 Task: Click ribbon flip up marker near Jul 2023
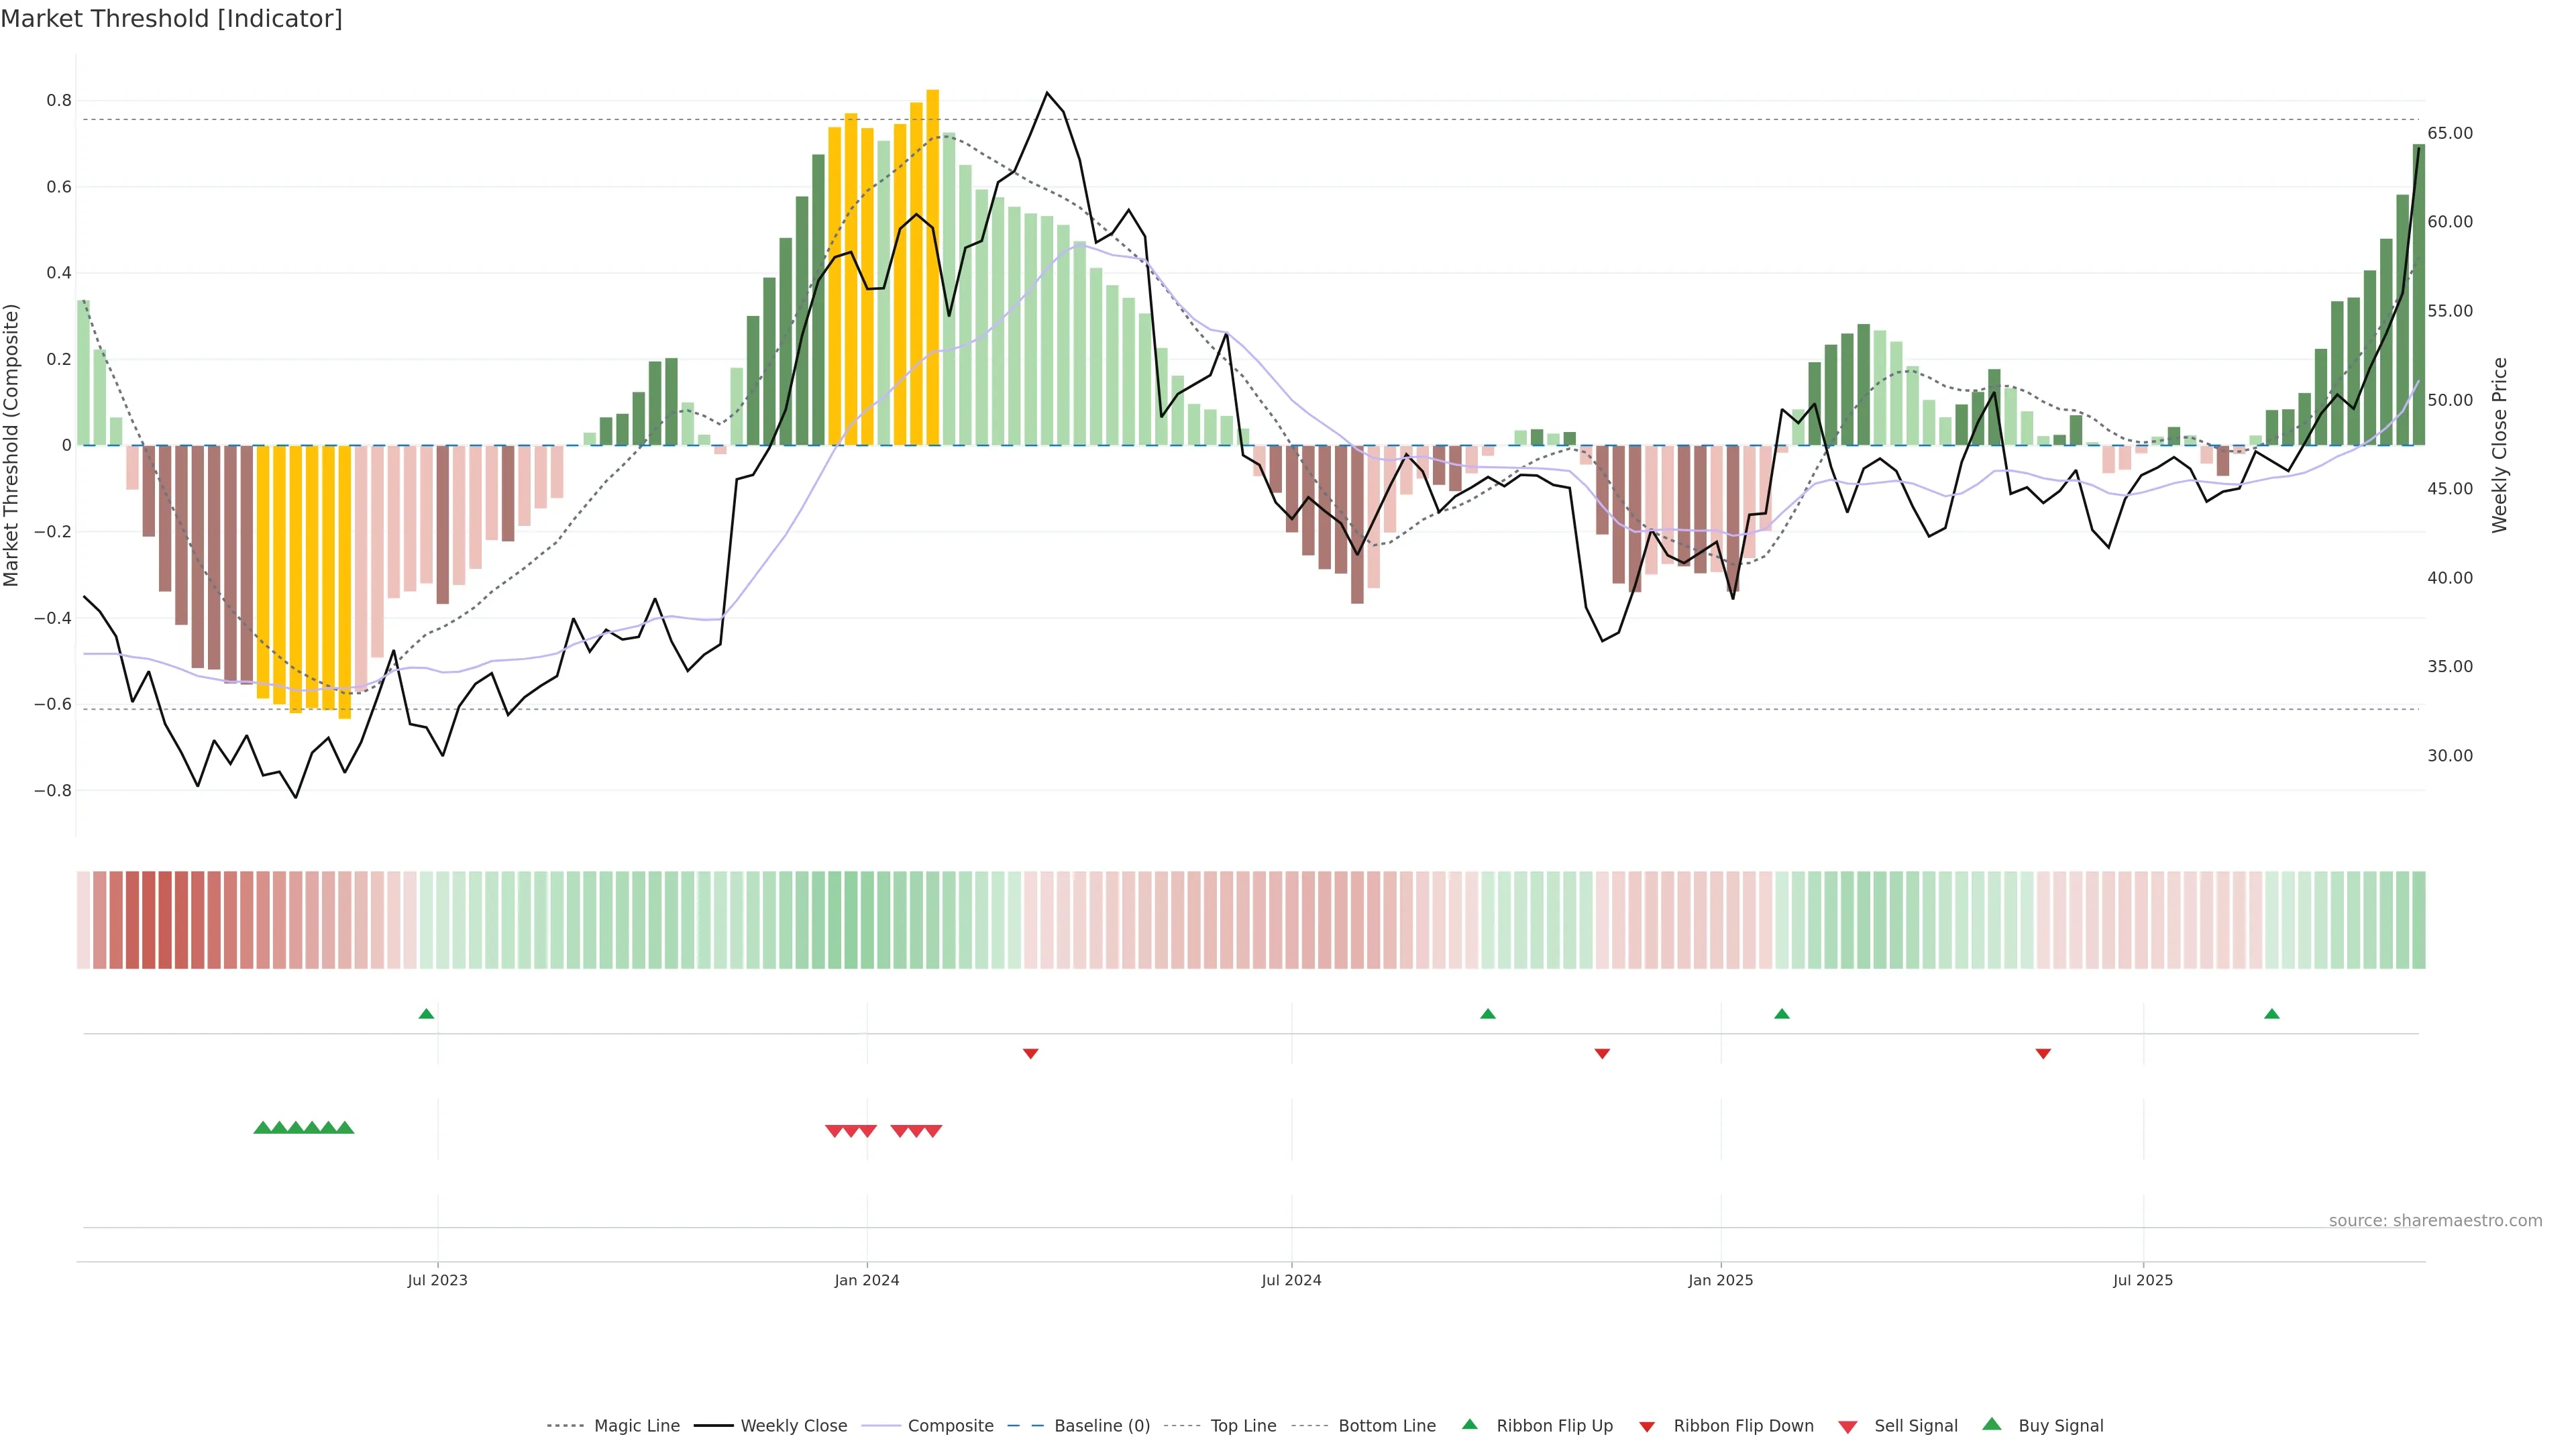pos(426,1014)
